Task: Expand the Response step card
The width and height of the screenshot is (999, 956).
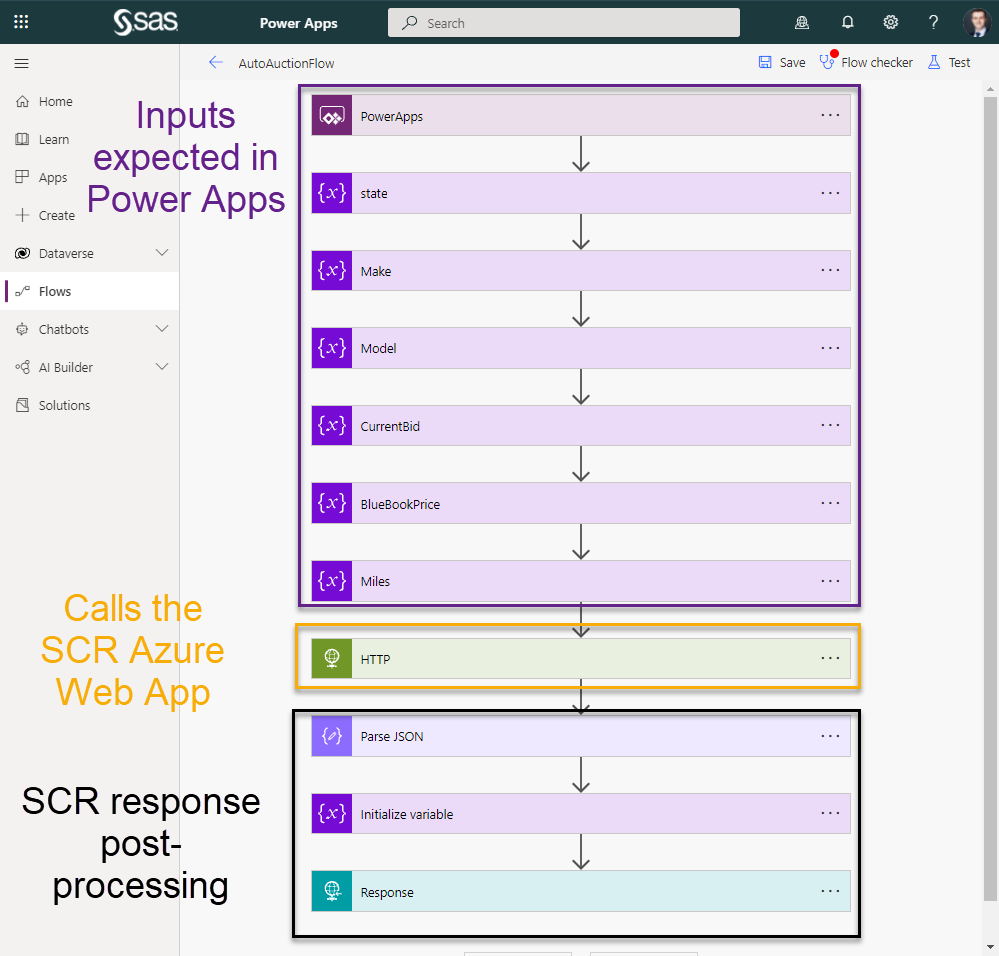Action: (581, 891)
